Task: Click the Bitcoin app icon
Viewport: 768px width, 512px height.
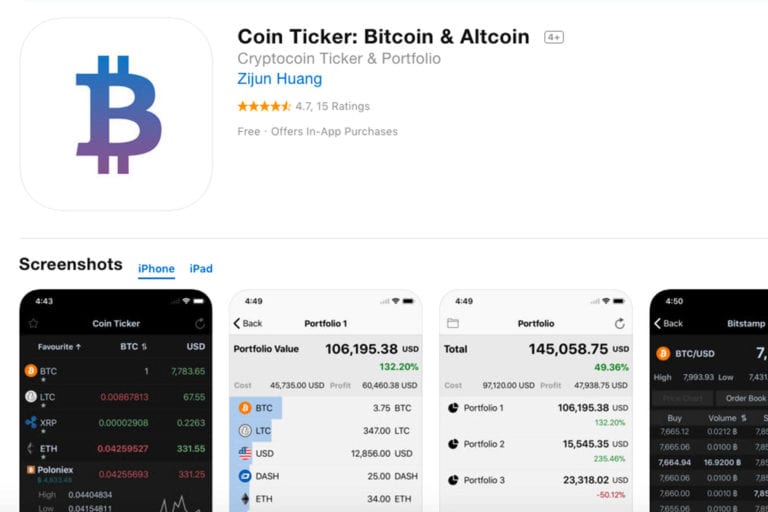Action: 116,114
